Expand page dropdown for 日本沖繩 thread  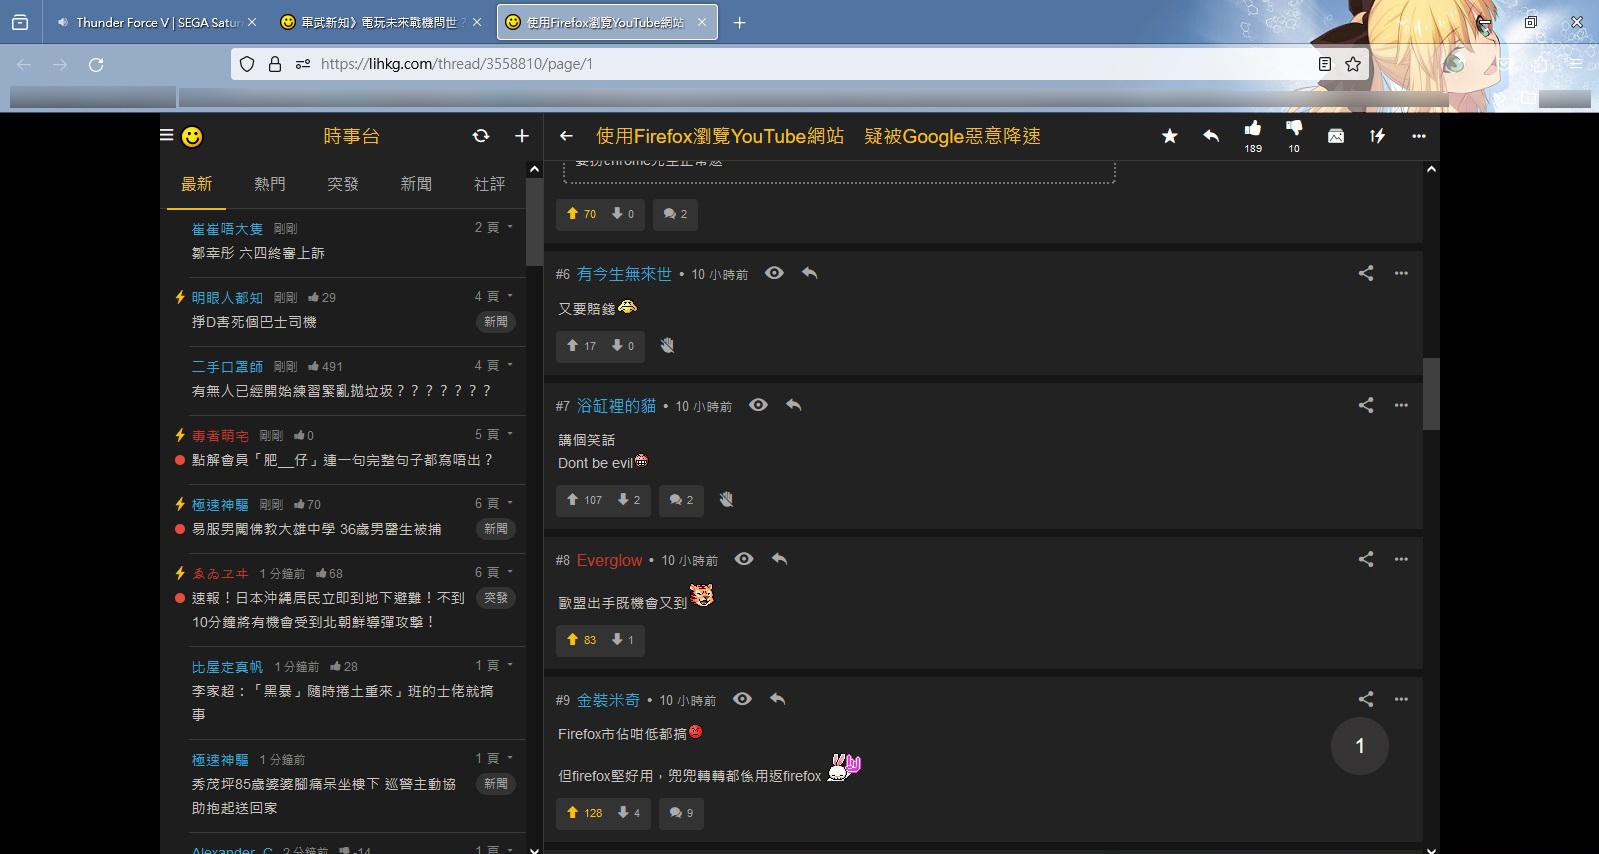494,572
